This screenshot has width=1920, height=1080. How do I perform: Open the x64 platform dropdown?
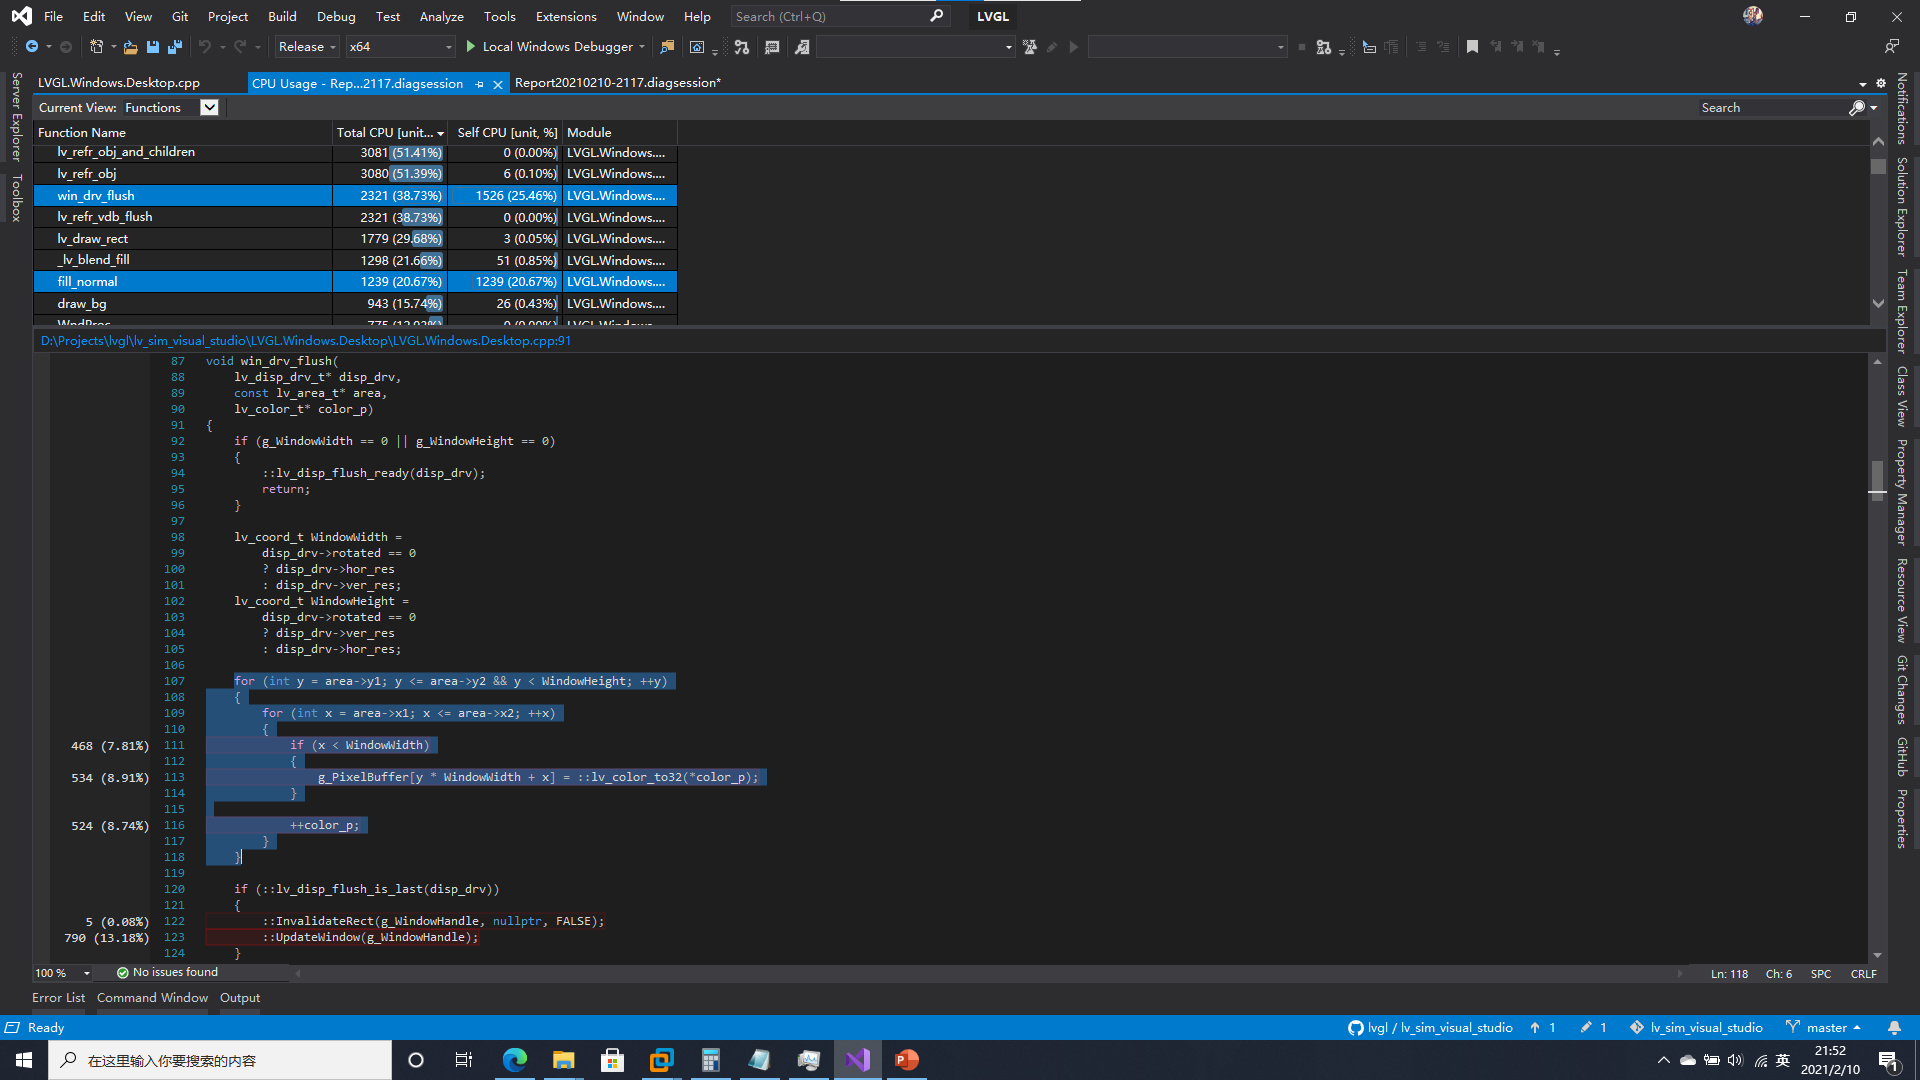tap(399, 46)
